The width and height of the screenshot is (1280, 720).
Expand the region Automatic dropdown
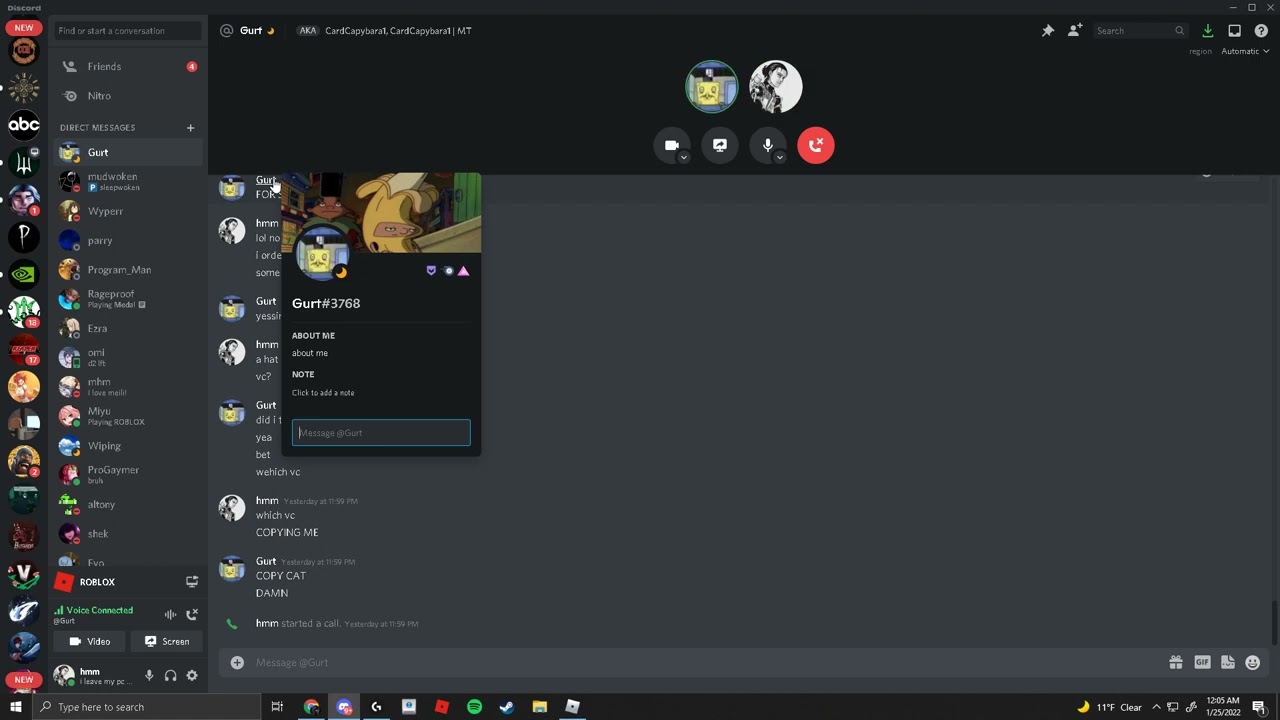coord(1245,51)
